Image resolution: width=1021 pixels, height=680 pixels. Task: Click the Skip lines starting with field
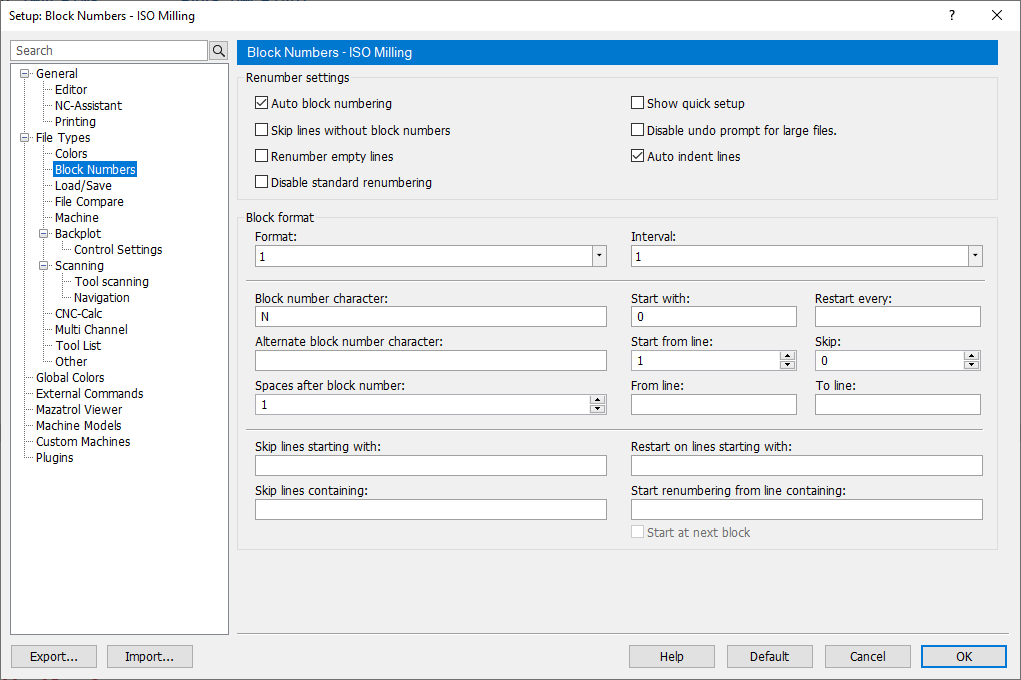(430, 465)
